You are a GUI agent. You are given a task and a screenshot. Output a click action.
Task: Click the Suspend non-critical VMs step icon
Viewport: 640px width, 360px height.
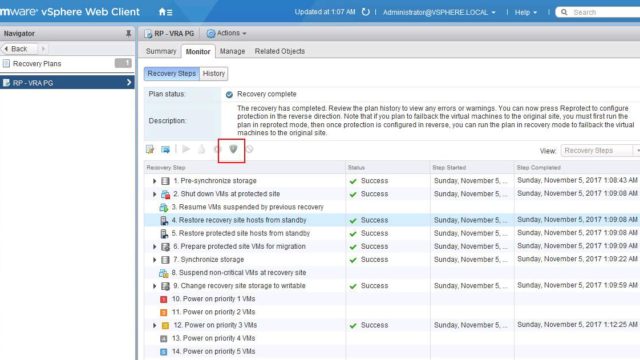164,273
